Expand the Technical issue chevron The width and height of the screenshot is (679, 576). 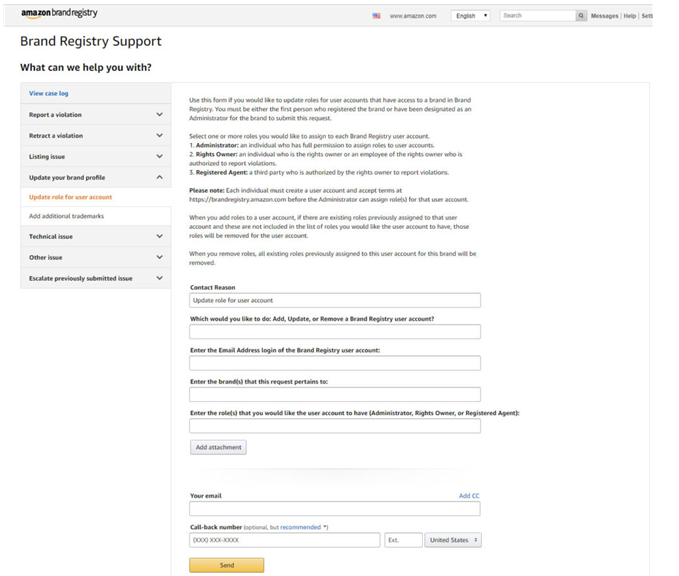pyautogui.click(x=159, y=236)
